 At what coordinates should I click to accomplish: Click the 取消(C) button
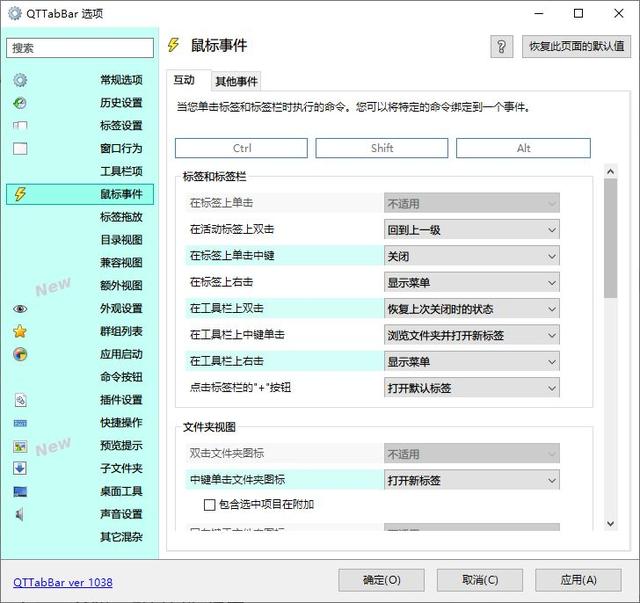[x=480, y=580]
